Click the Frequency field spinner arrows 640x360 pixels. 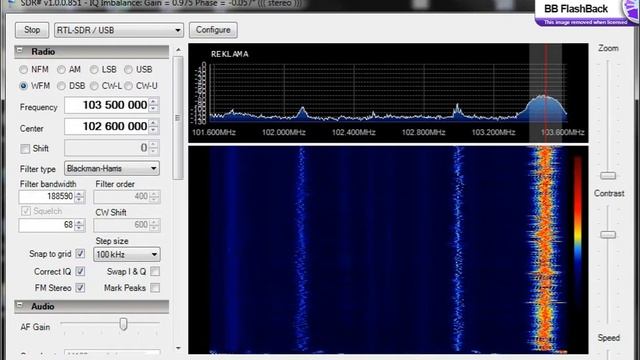tap(154, 105)
